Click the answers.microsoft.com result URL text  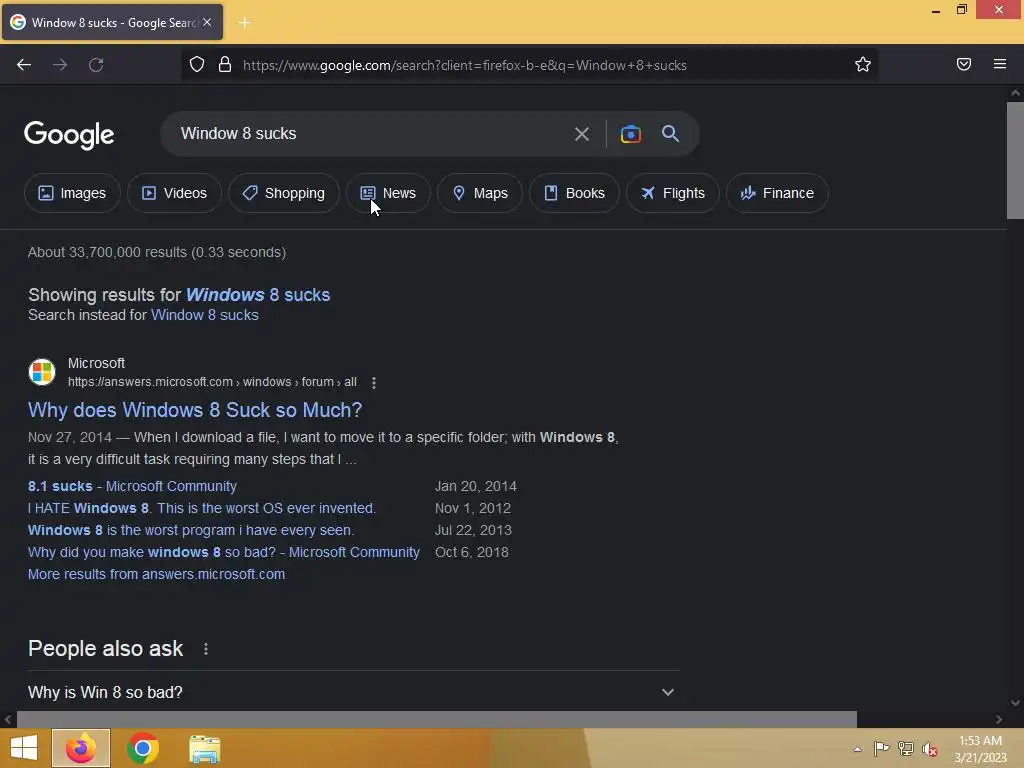212,382
